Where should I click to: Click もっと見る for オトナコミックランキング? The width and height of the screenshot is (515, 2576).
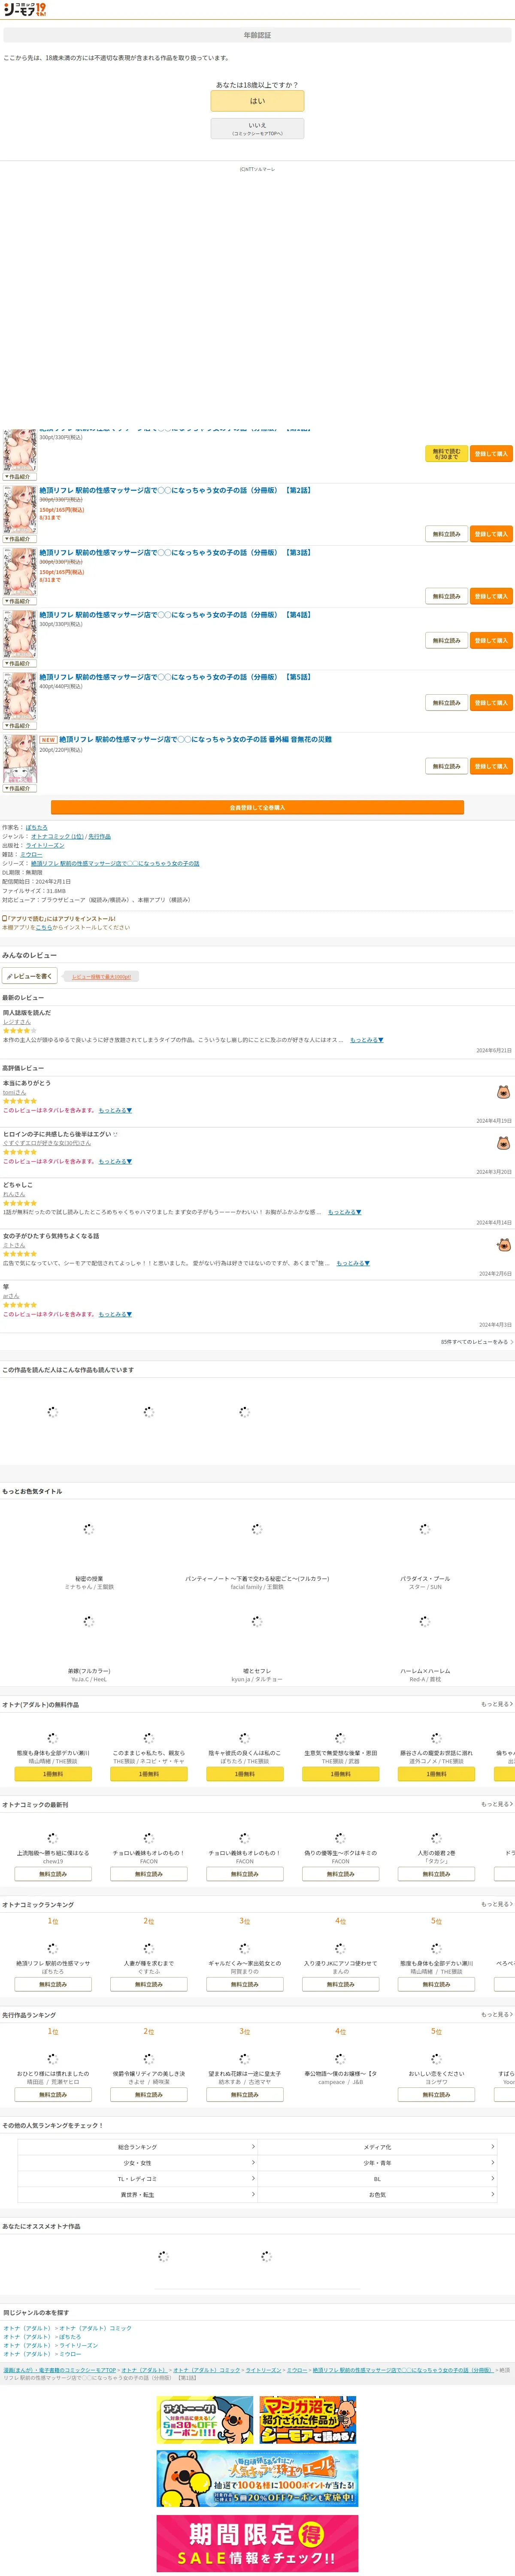click(x=497, y=1904)
